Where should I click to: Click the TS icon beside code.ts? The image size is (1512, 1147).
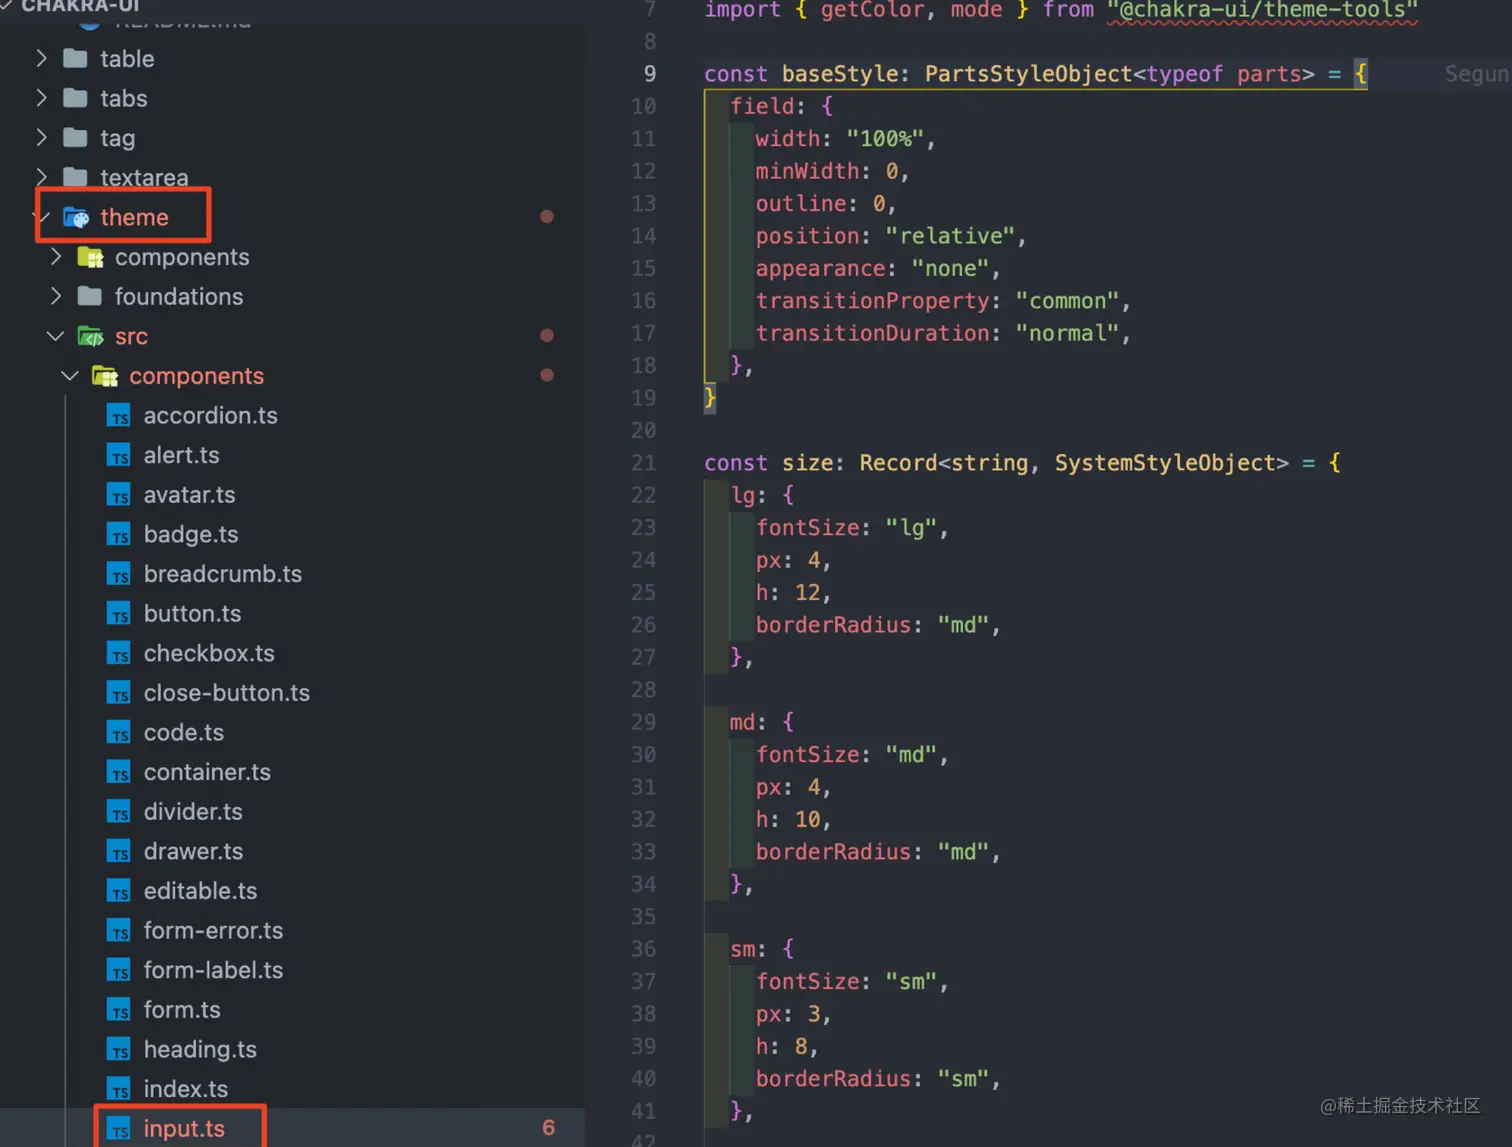click(119, 733)
